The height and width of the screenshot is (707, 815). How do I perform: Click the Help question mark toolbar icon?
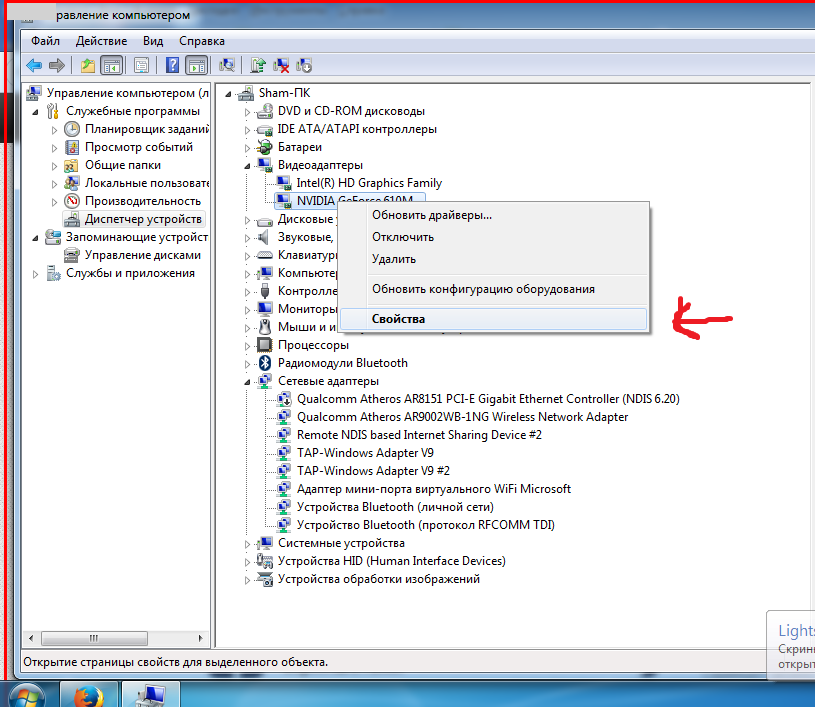(x=173, y=65)
